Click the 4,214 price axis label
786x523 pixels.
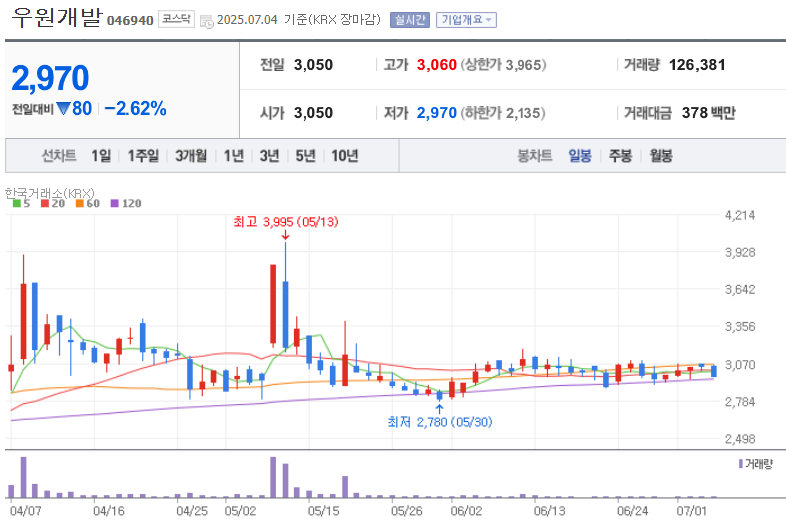point(740,215)
